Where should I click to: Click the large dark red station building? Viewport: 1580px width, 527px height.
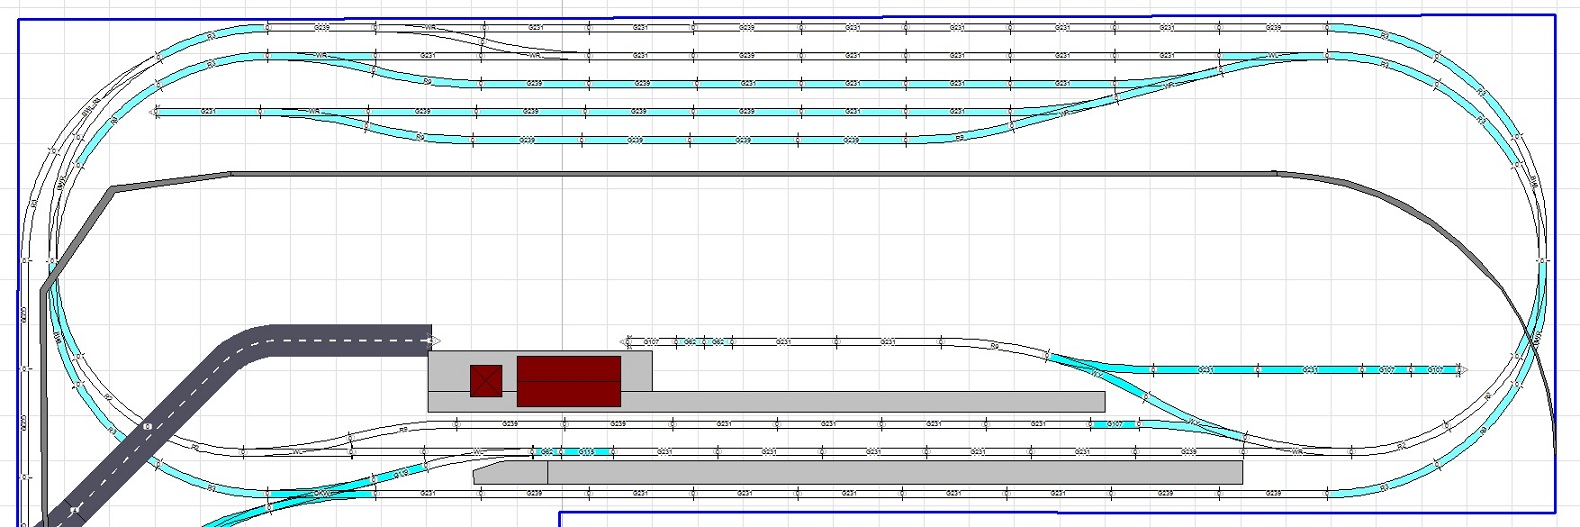pyautogui.click(x=568, y=381)
